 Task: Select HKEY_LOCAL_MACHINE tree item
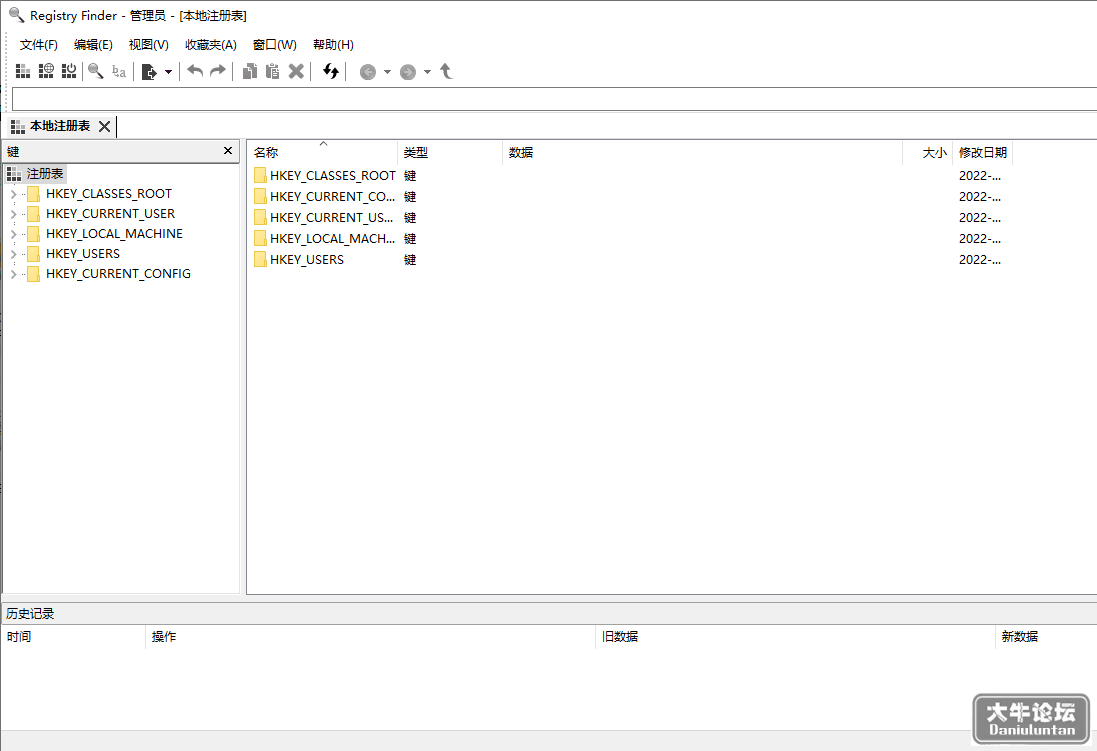point(114,234)
